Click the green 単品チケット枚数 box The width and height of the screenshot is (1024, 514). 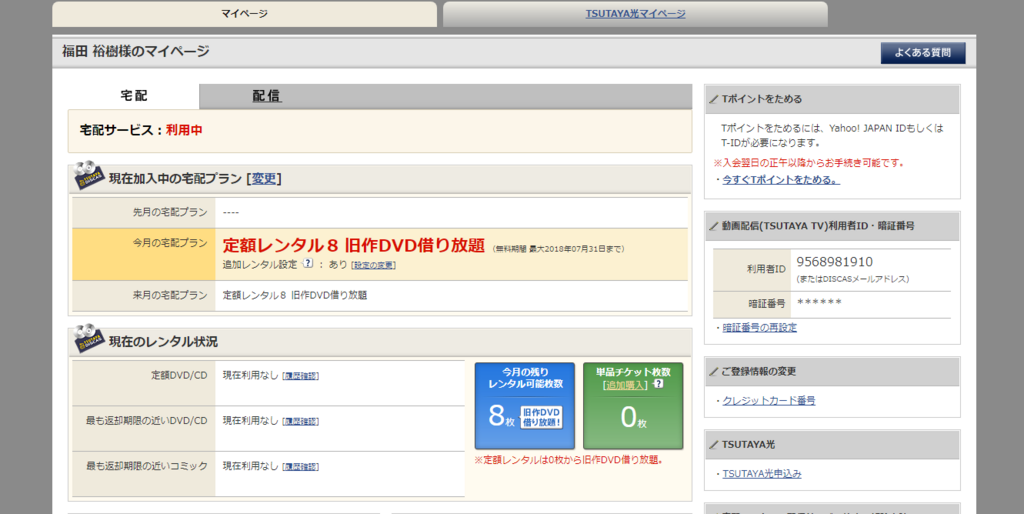point(633,406)
